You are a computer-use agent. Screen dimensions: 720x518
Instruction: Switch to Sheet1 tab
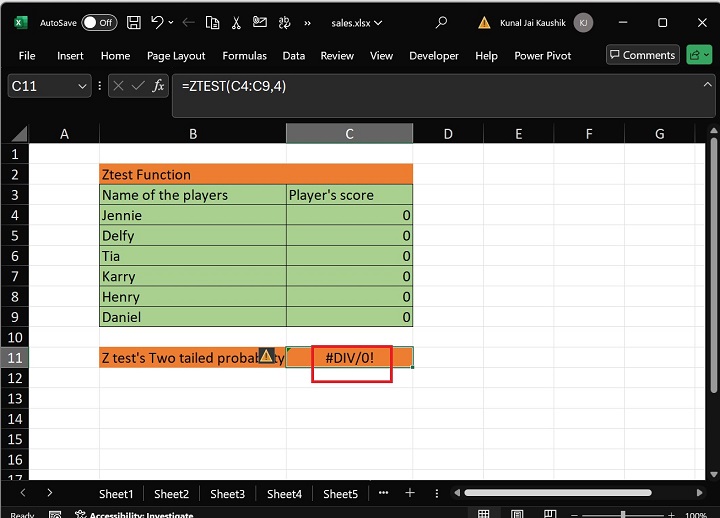[x=116, y=494]
